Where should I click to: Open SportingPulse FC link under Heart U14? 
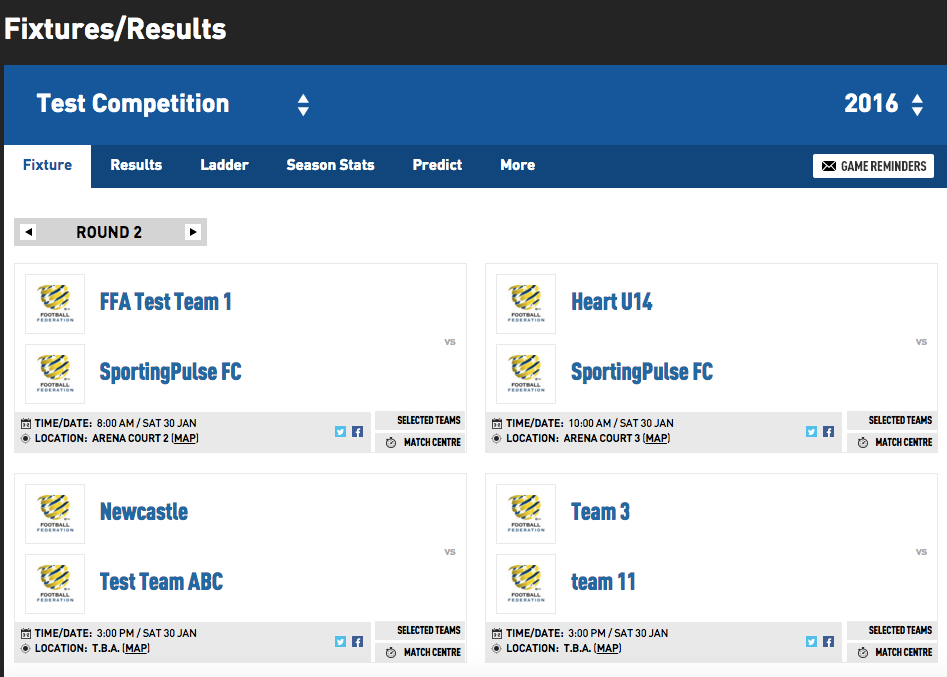click(x=642, y=372)
